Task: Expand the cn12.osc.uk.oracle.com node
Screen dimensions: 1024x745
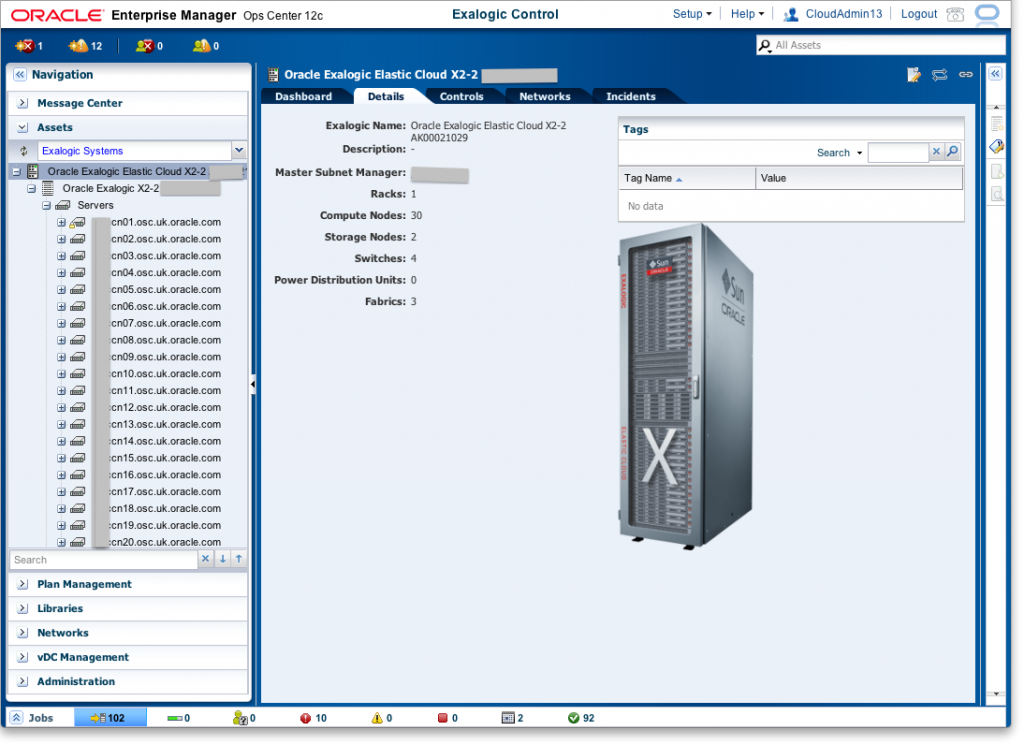Action: pos(61,408)
